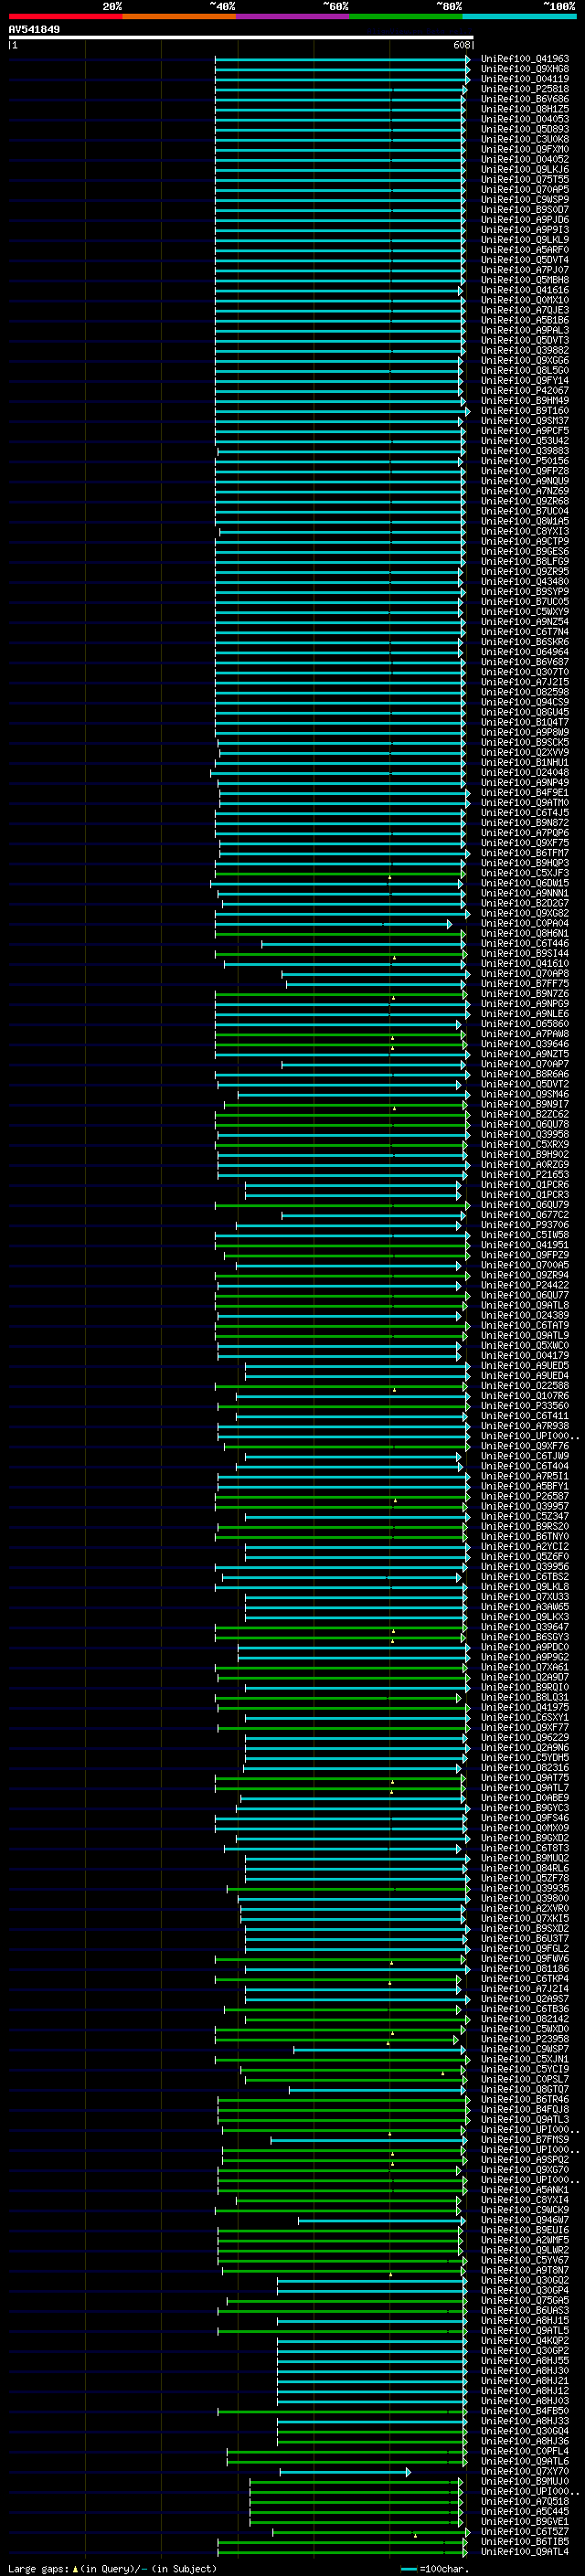Select label UniRef100_B7FF75

click(x=525, y=984)
